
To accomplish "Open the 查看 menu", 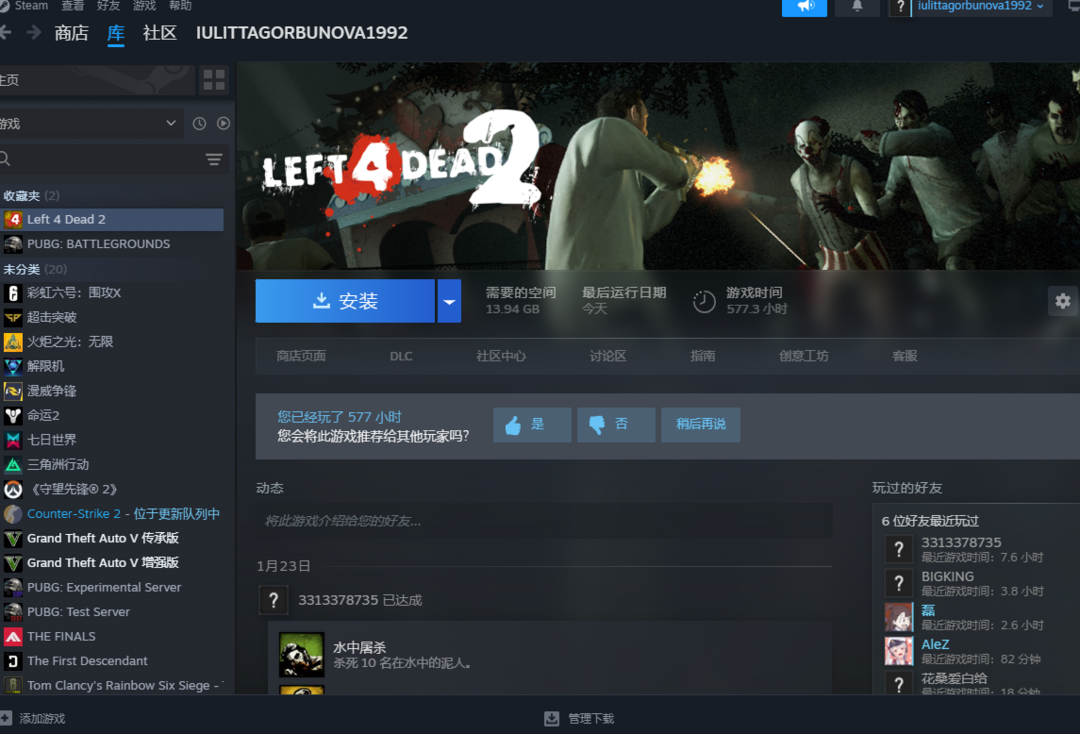I will coord(72,6).
